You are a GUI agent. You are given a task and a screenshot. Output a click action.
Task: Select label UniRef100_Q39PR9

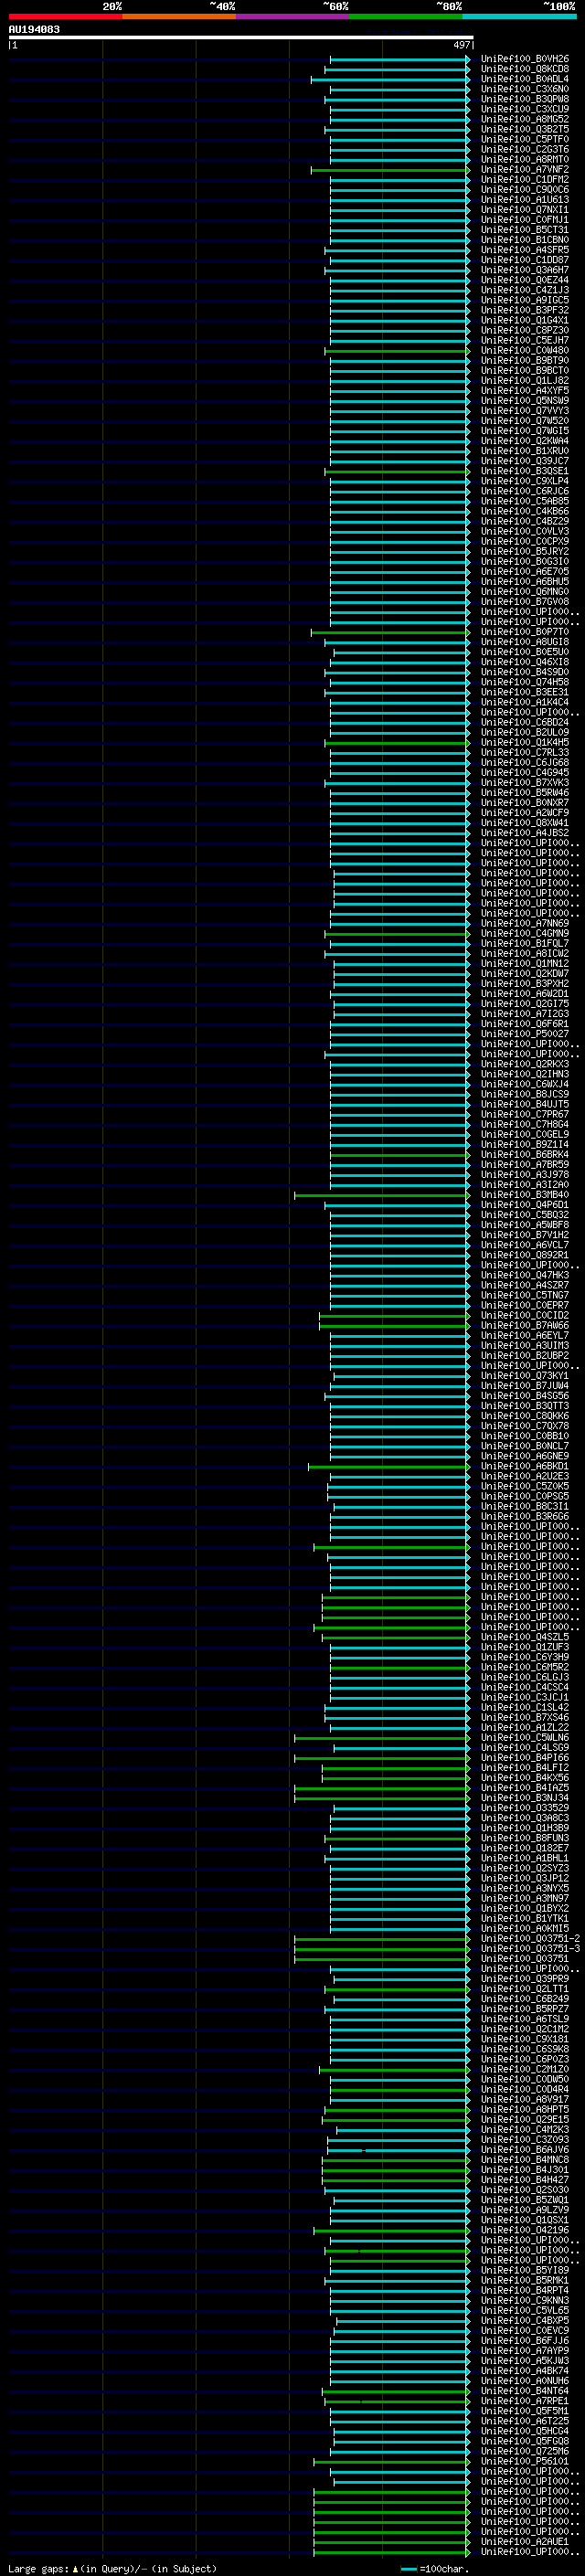[x=525, y=1979]
